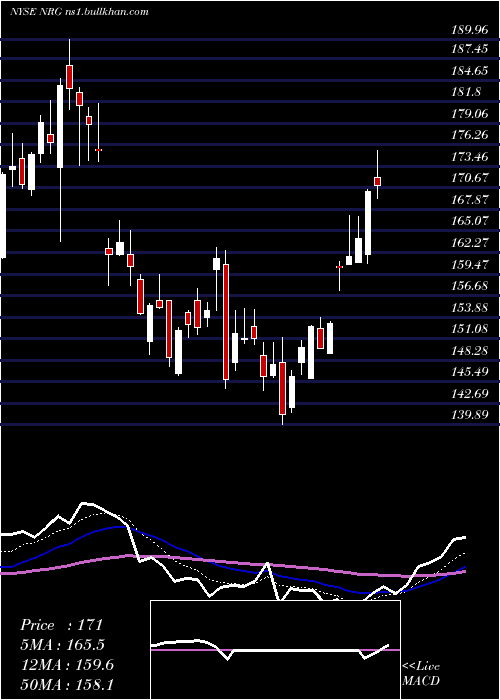Click the 179.06 price label
The width and height of the screenshot is (500, 700).
click(x=470, y=113)
